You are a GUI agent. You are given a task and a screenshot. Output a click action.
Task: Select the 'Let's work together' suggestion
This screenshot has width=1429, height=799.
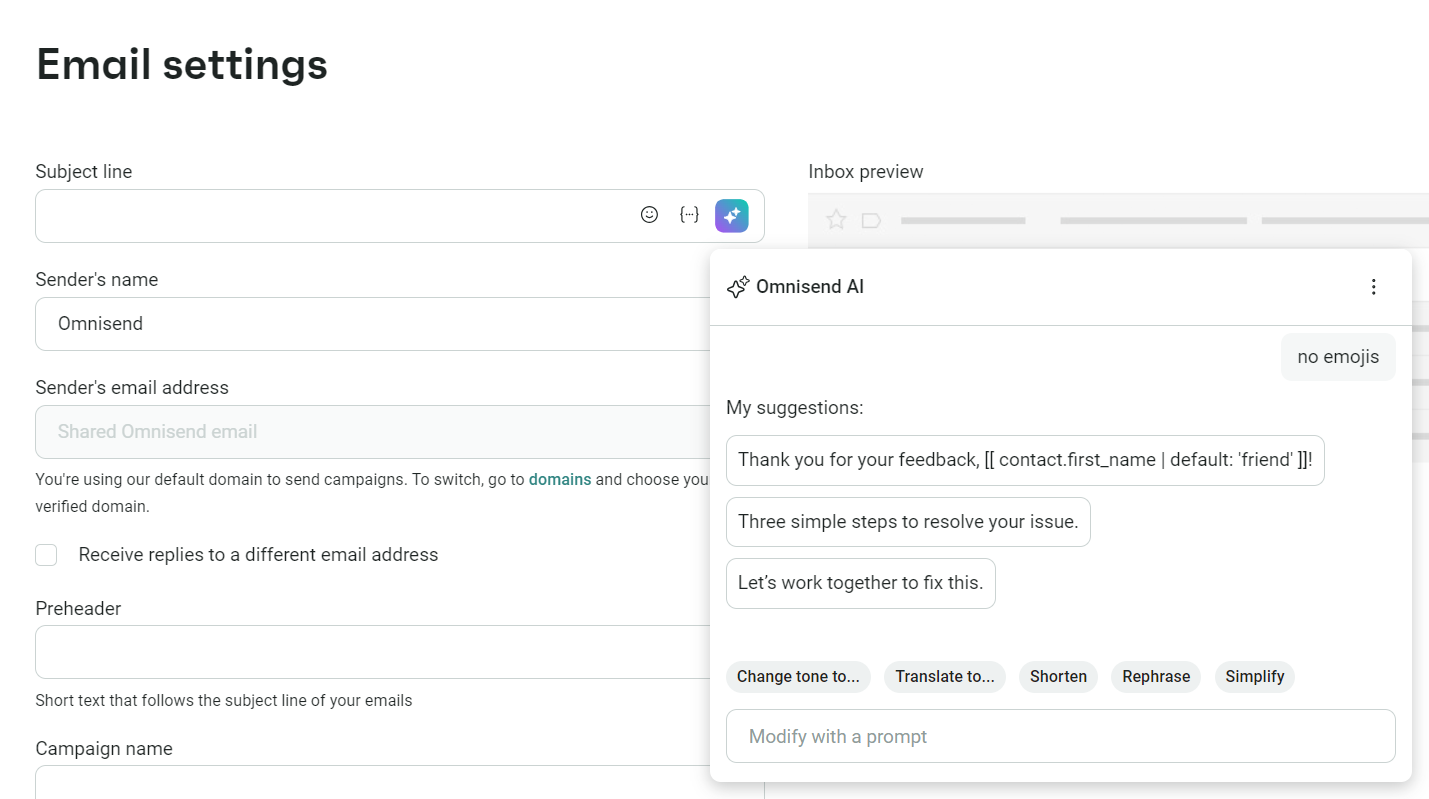[860, 583]
